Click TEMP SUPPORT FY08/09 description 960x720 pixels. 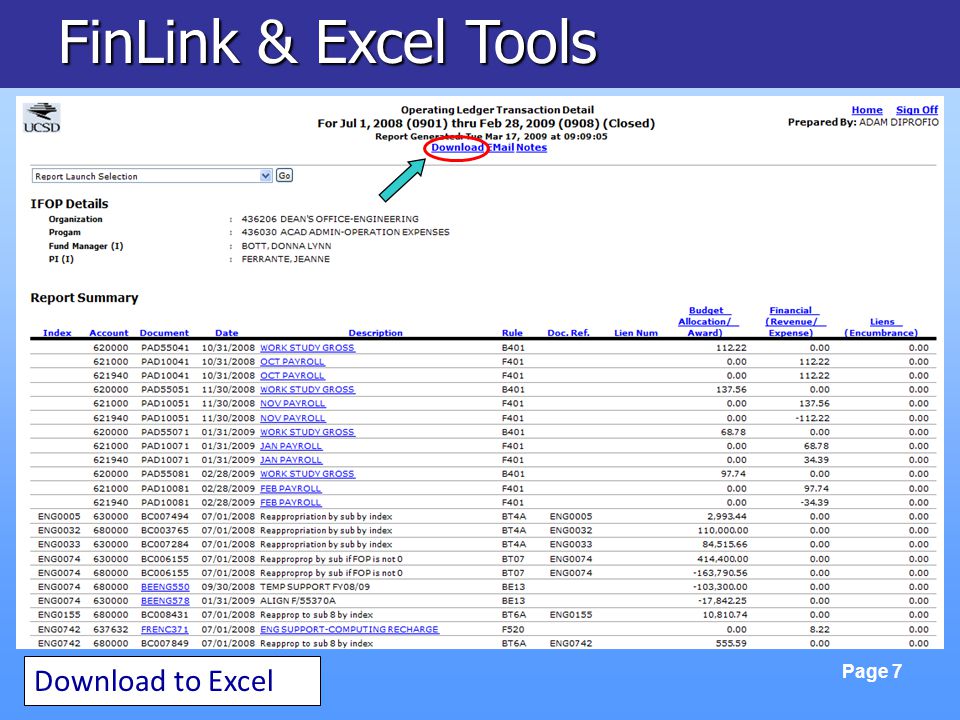pos(315,587)
